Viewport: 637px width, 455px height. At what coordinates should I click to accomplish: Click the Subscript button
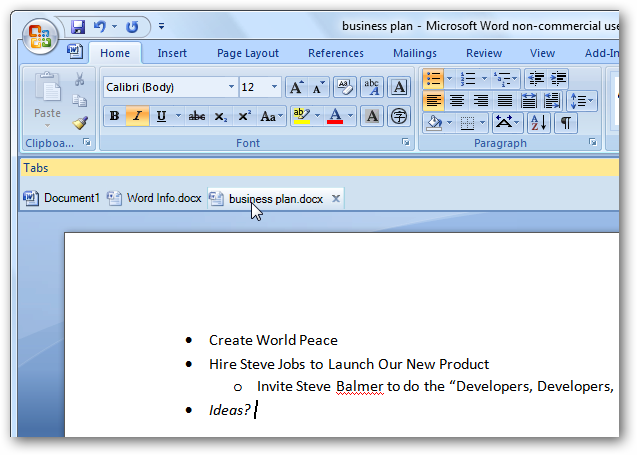pos(220,117)
